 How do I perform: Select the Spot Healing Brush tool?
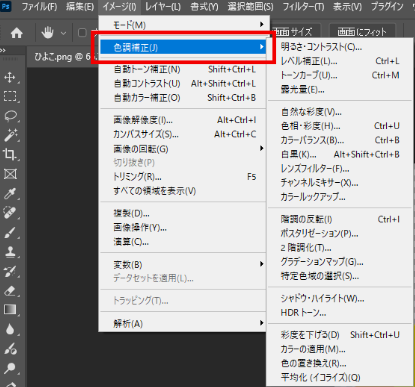pos(10,213)
